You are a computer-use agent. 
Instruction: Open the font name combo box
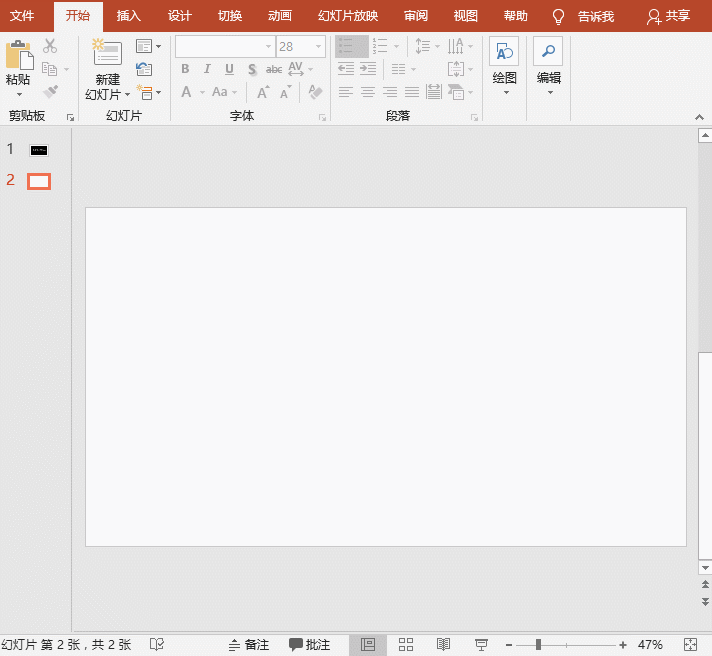pos(225,46)
